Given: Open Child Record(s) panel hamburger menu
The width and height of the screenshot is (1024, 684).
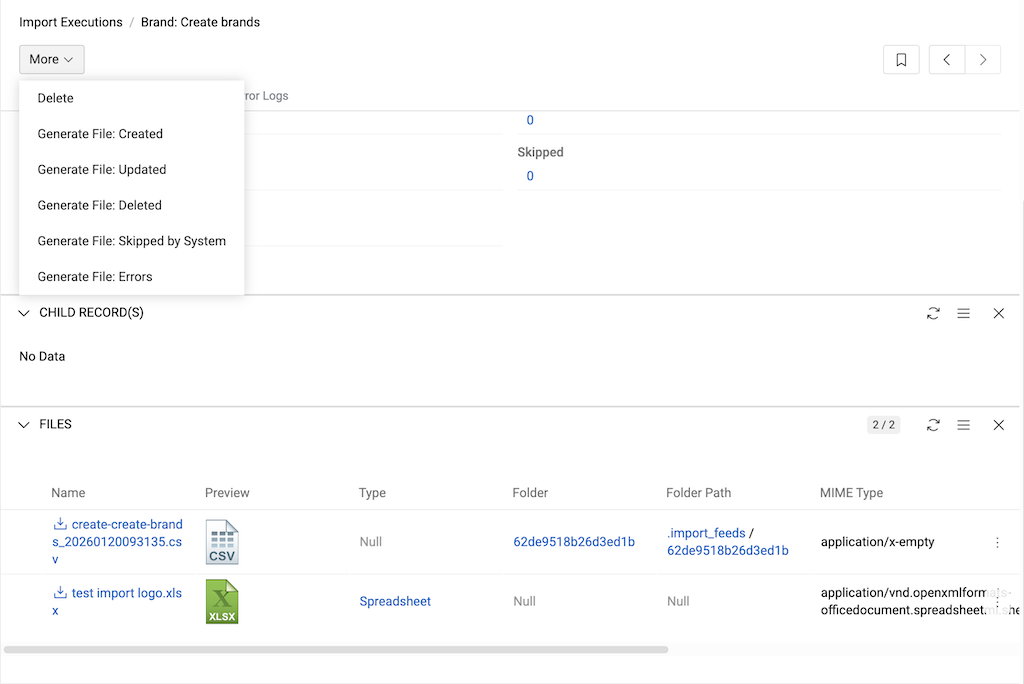Looking at the screenshot, I should (x=964, y=313).
